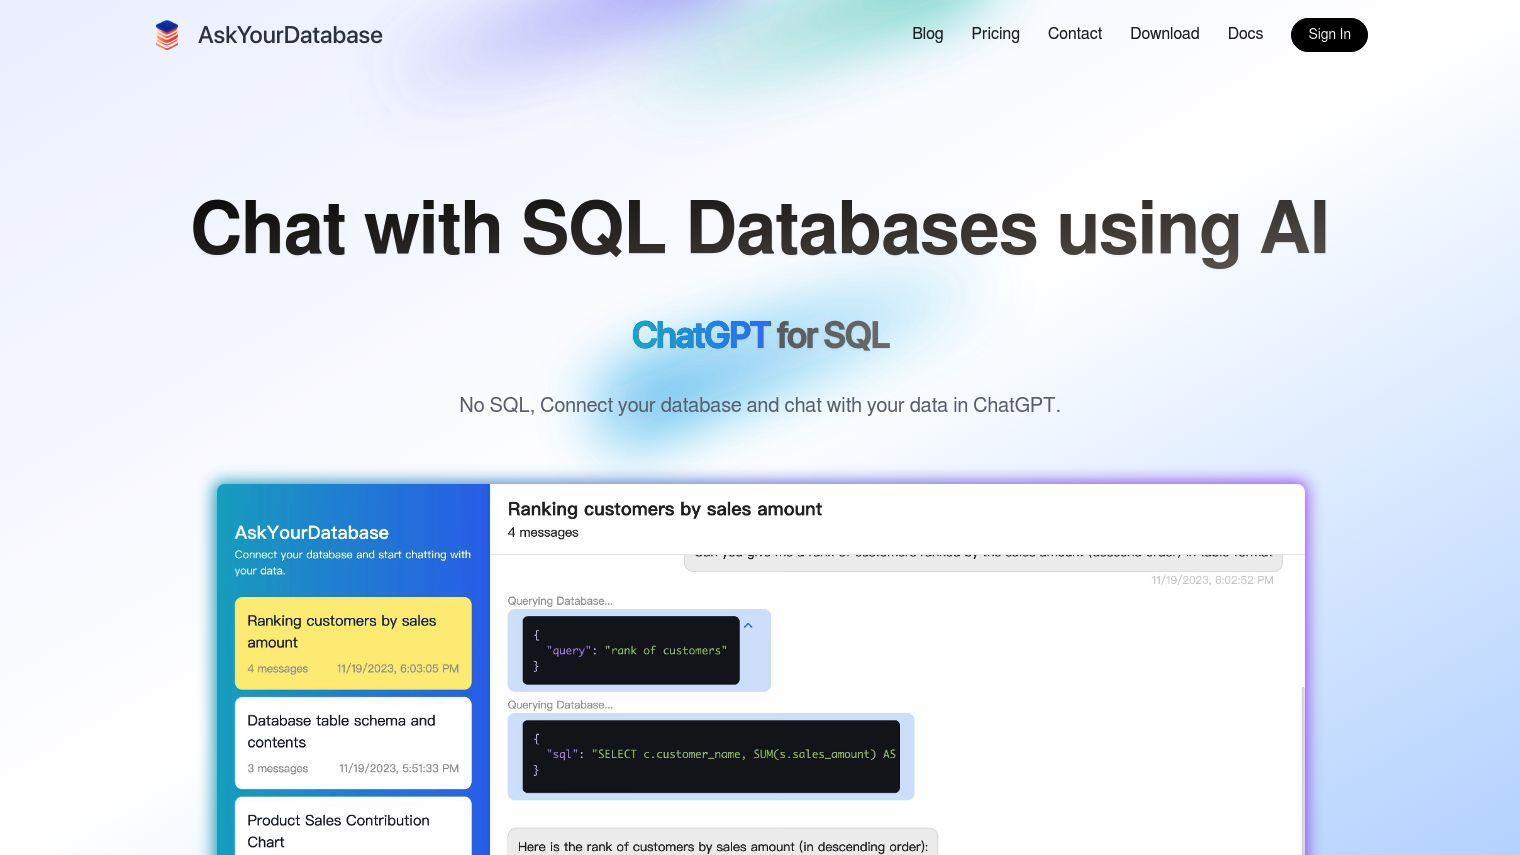The image size is (1520, 855).
Task: Open the AskYourDatabase home link text
Action: click(290, 35)
